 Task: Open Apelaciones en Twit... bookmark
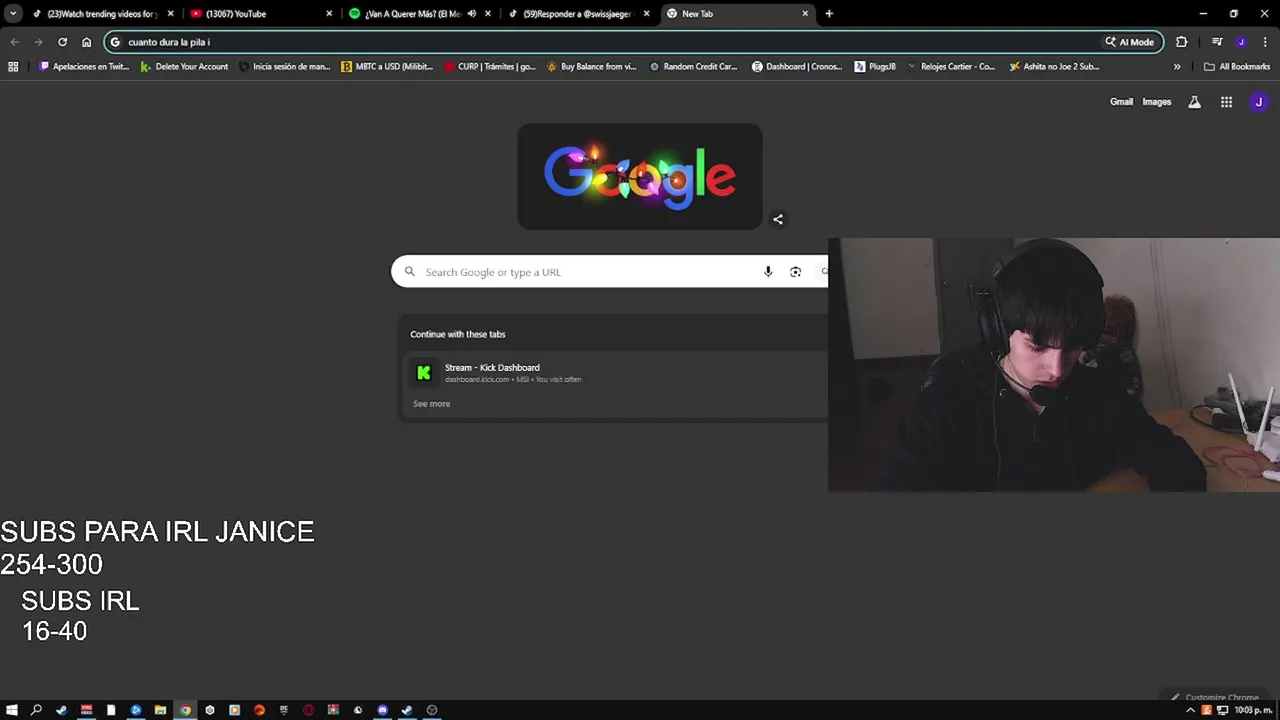83,67
